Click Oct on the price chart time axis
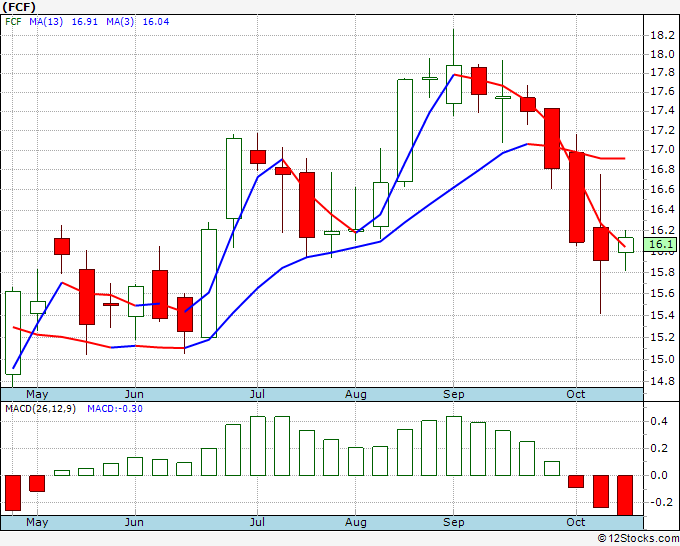 [x=576, y=394]
